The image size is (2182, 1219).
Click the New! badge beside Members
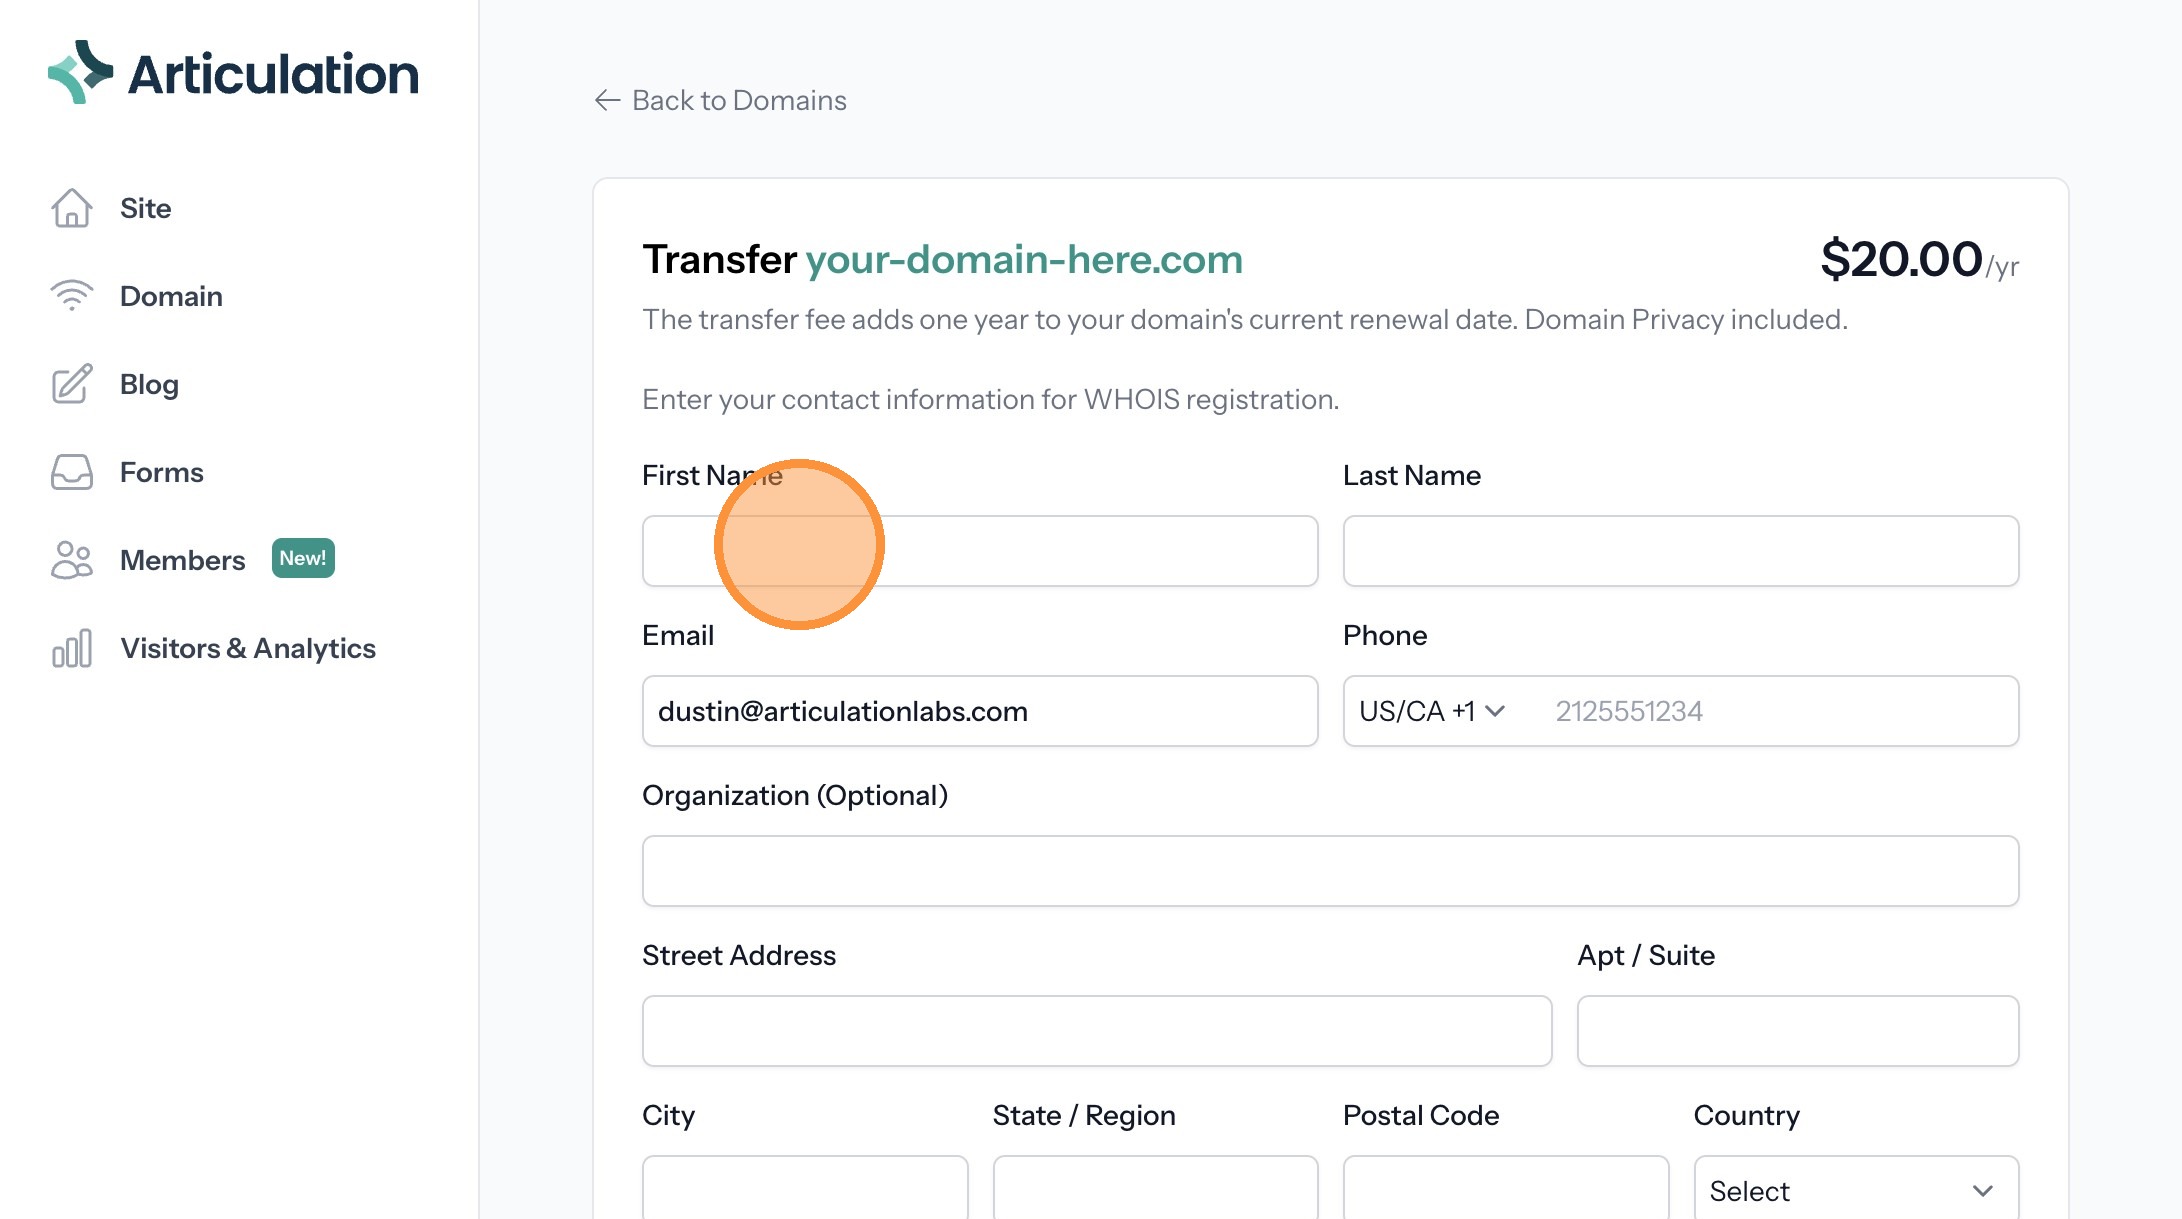(x=303, y=558)
